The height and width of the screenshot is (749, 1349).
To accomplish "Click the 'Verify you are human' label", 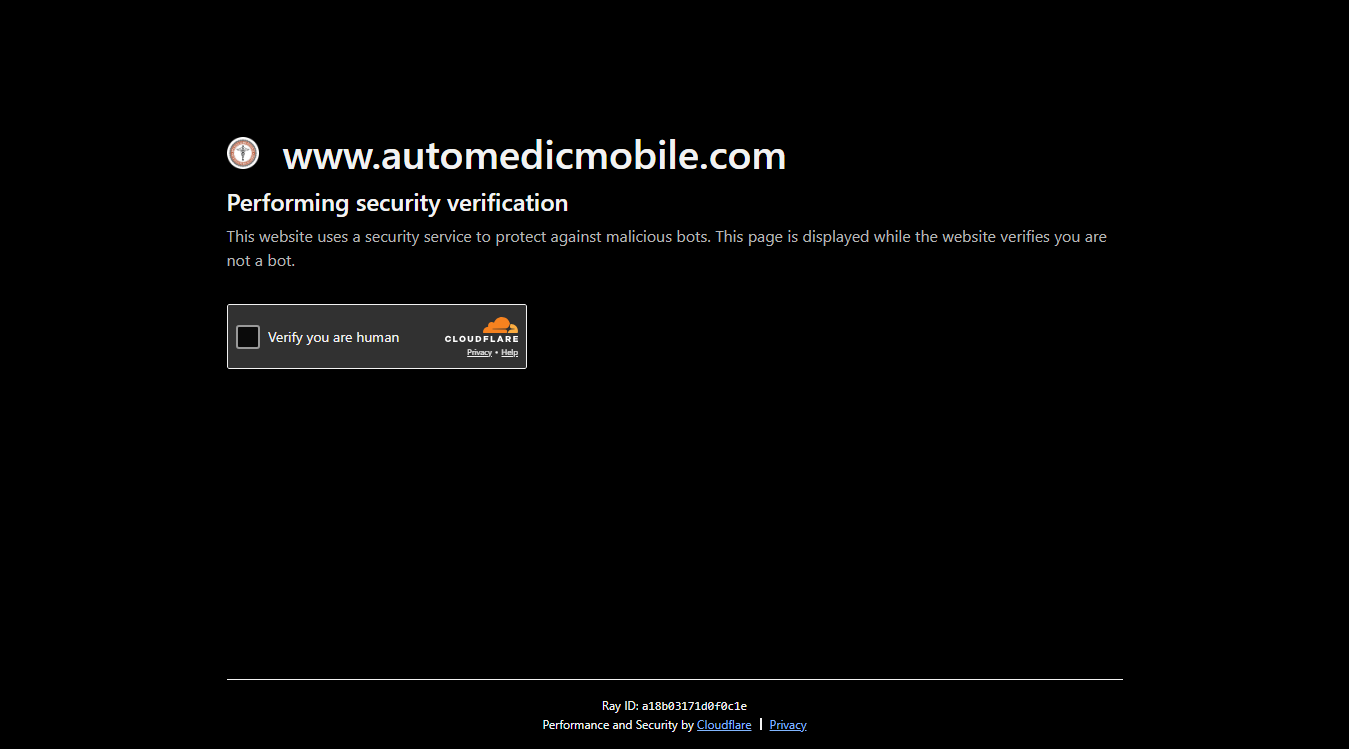I will point(333,337).
